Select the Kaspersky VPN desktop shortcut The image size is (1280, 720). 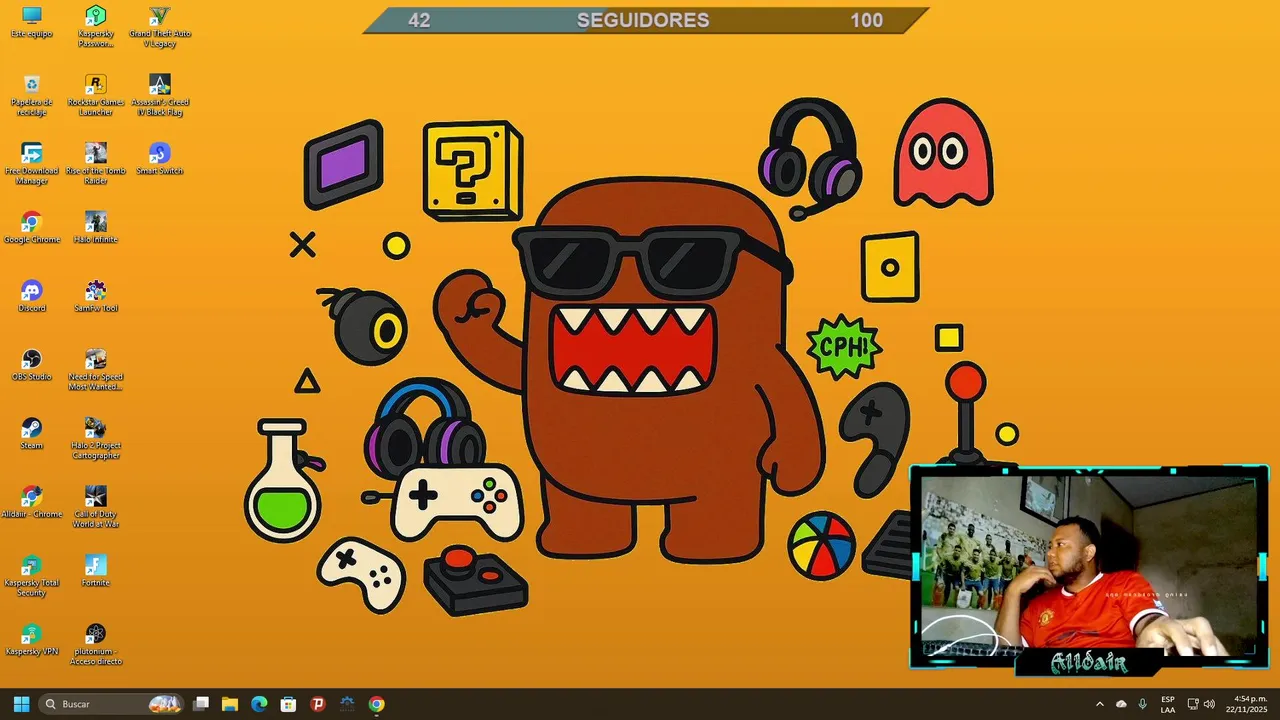click(32, 640)
